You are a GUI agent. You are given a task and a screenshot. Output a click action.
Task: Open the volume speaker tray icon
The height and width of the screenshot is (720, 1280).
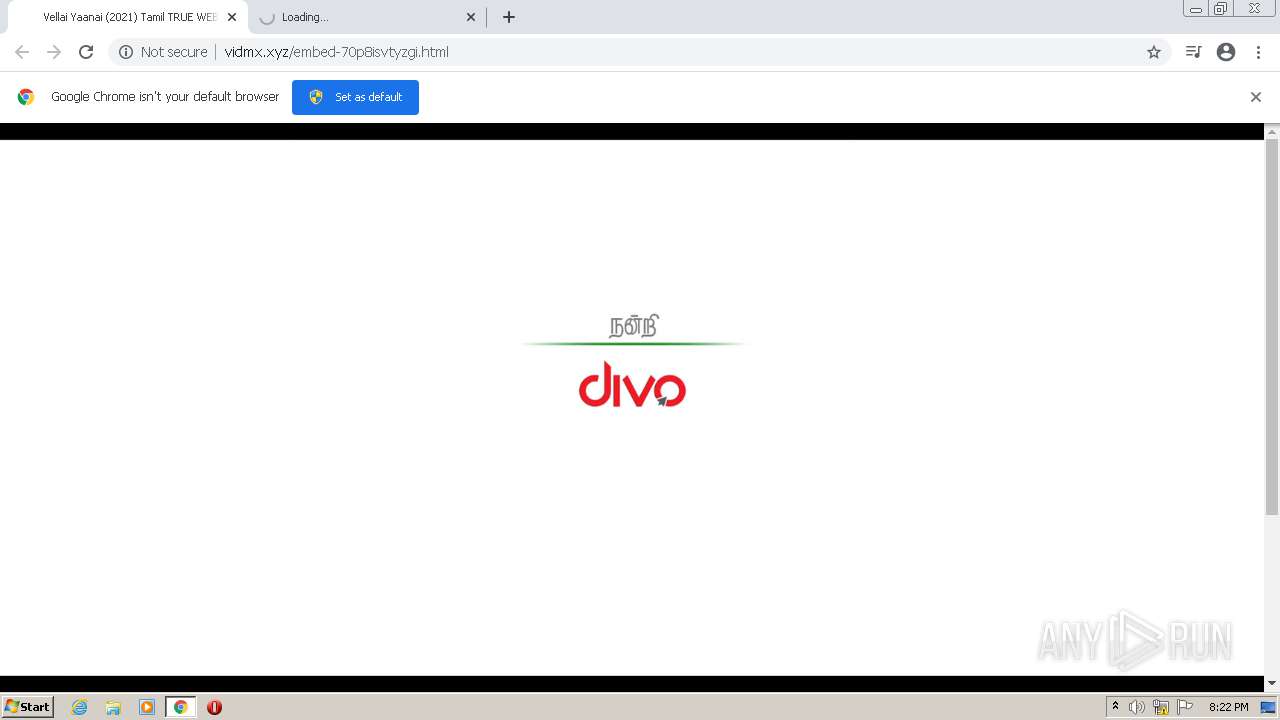1137,707
